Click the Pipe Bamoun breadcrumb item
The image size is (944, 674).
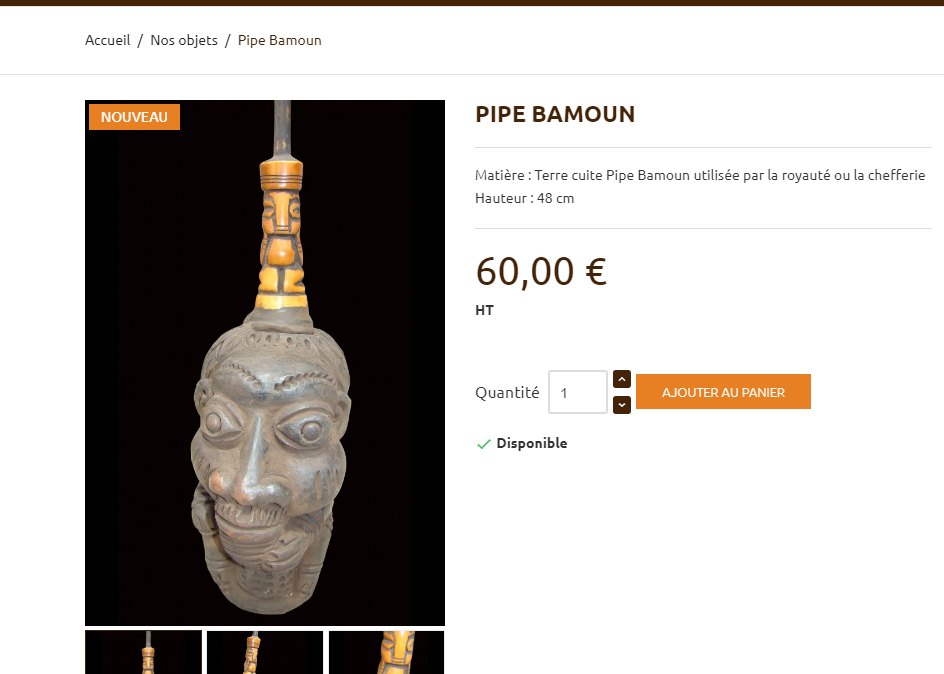279,40
